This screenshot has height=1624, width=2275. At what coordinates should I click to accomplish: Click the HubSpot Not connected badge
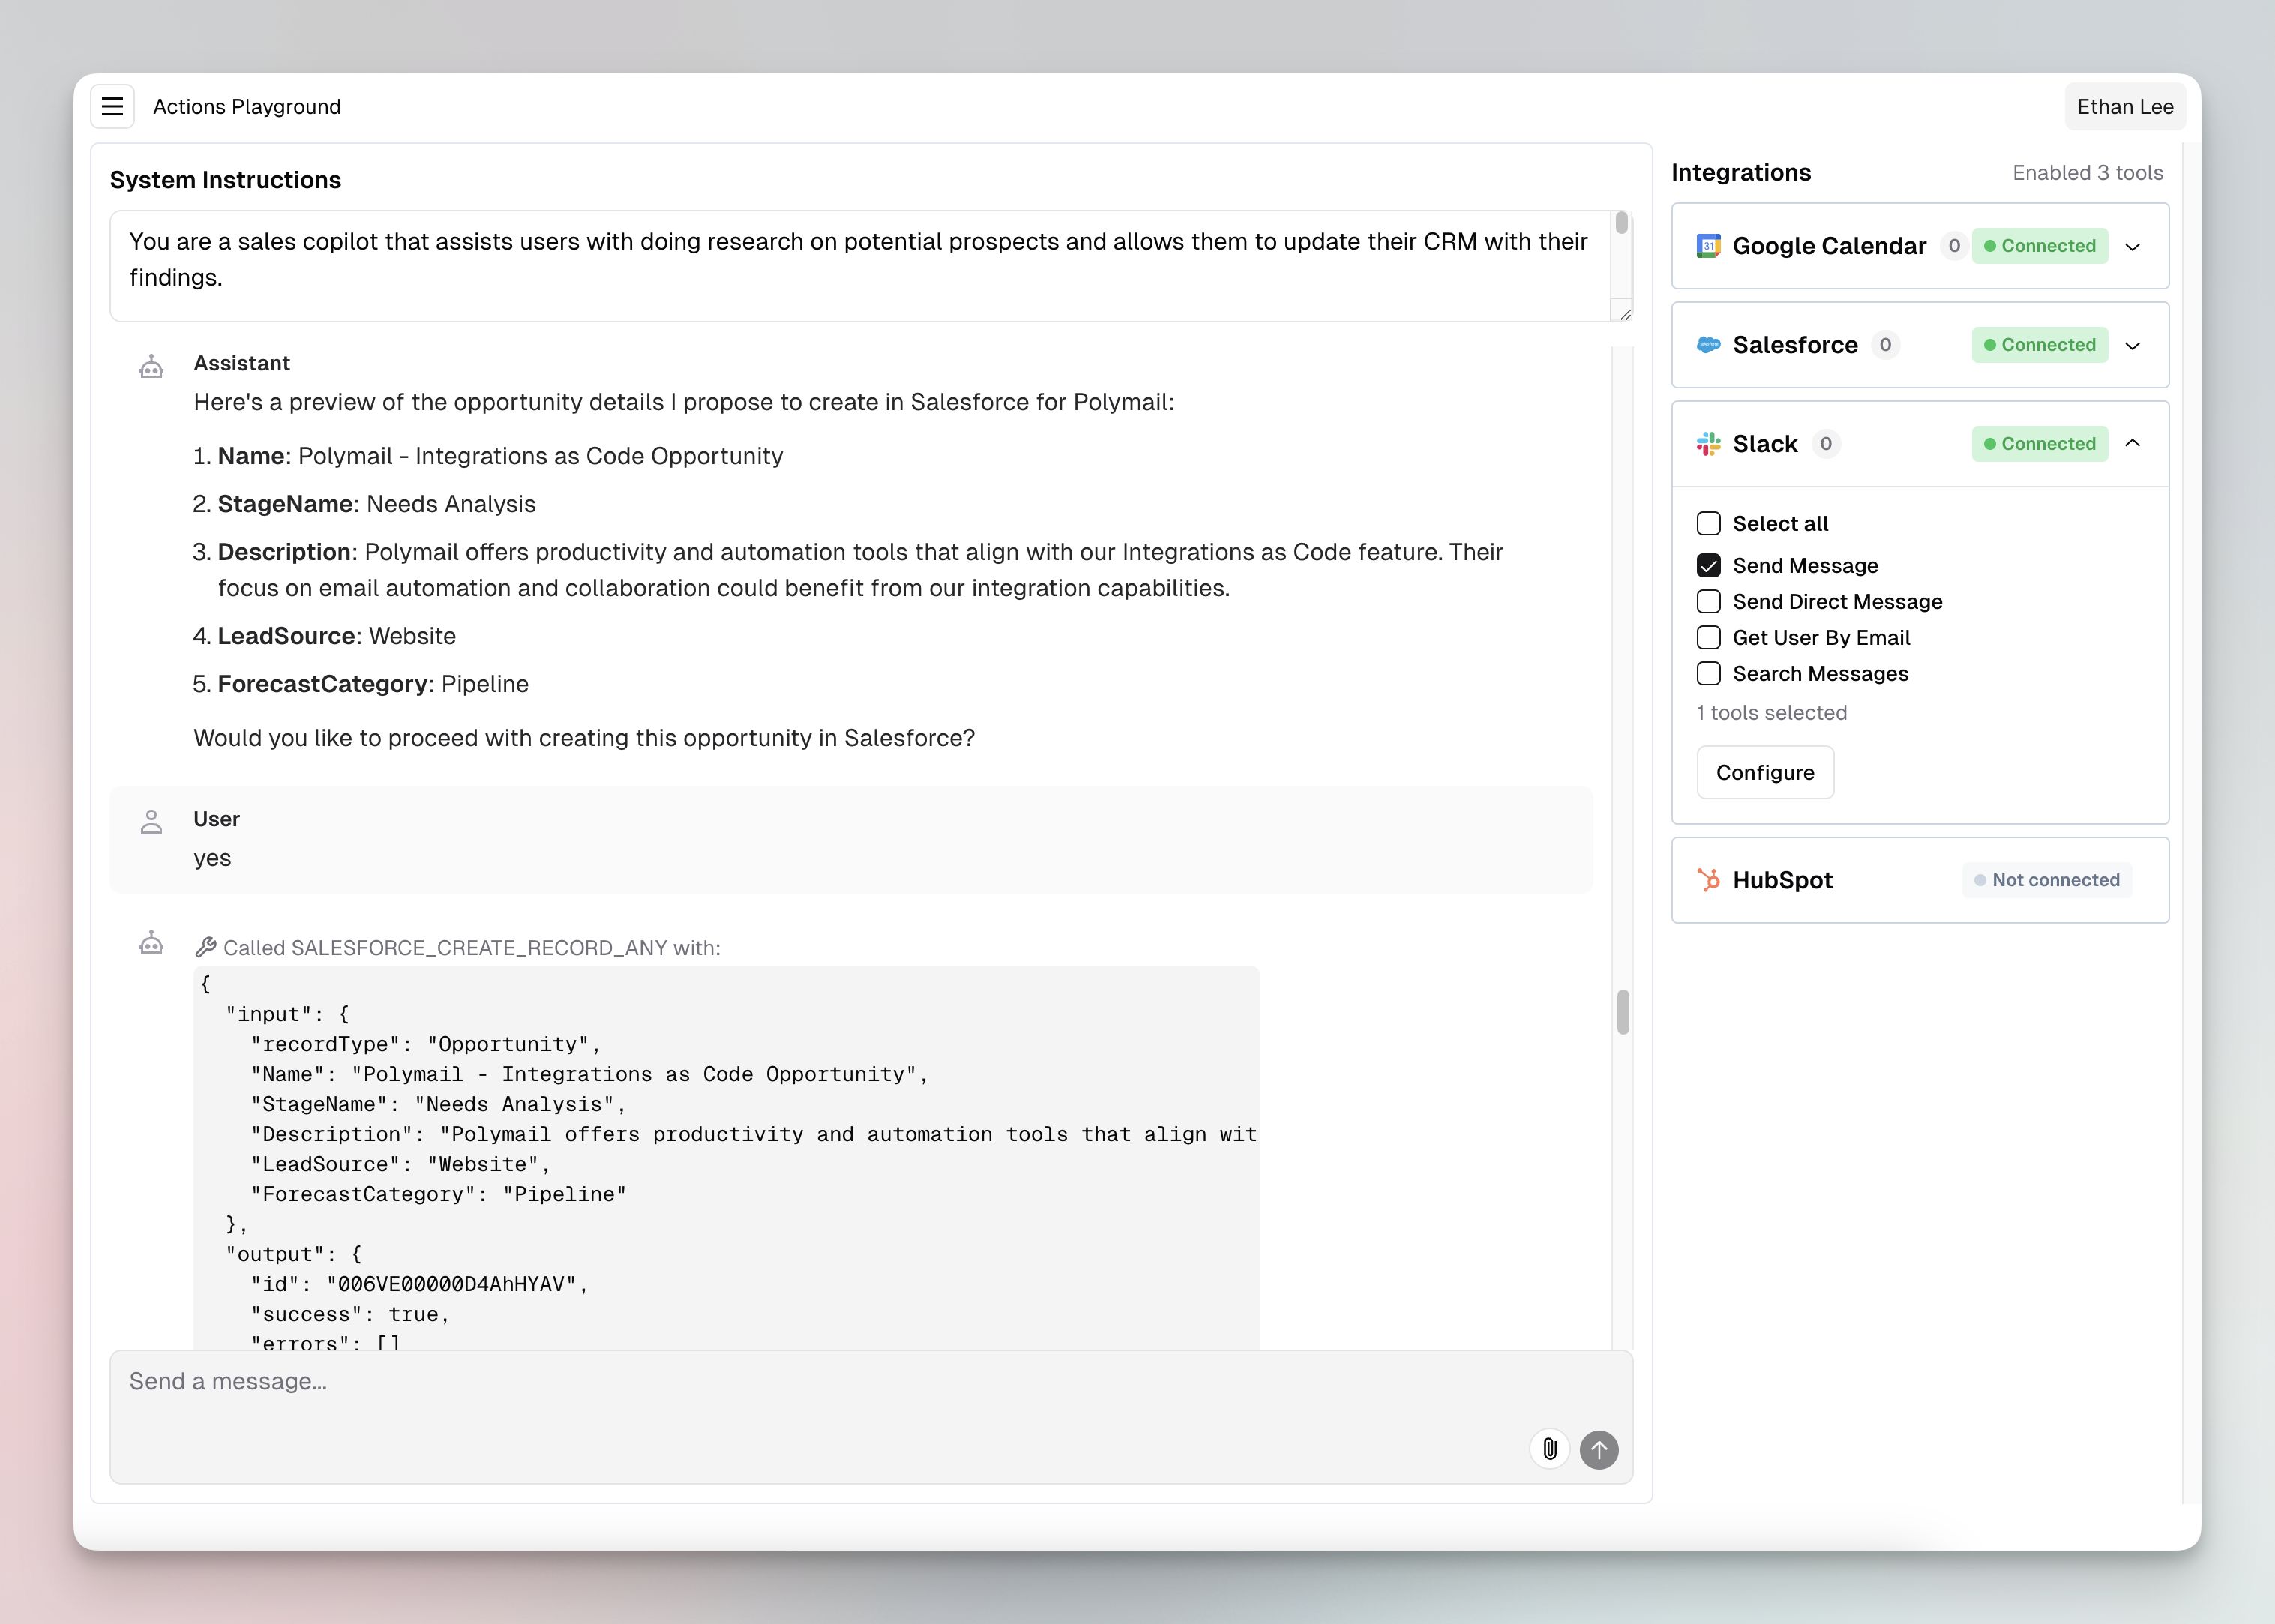click(2046, 880)
